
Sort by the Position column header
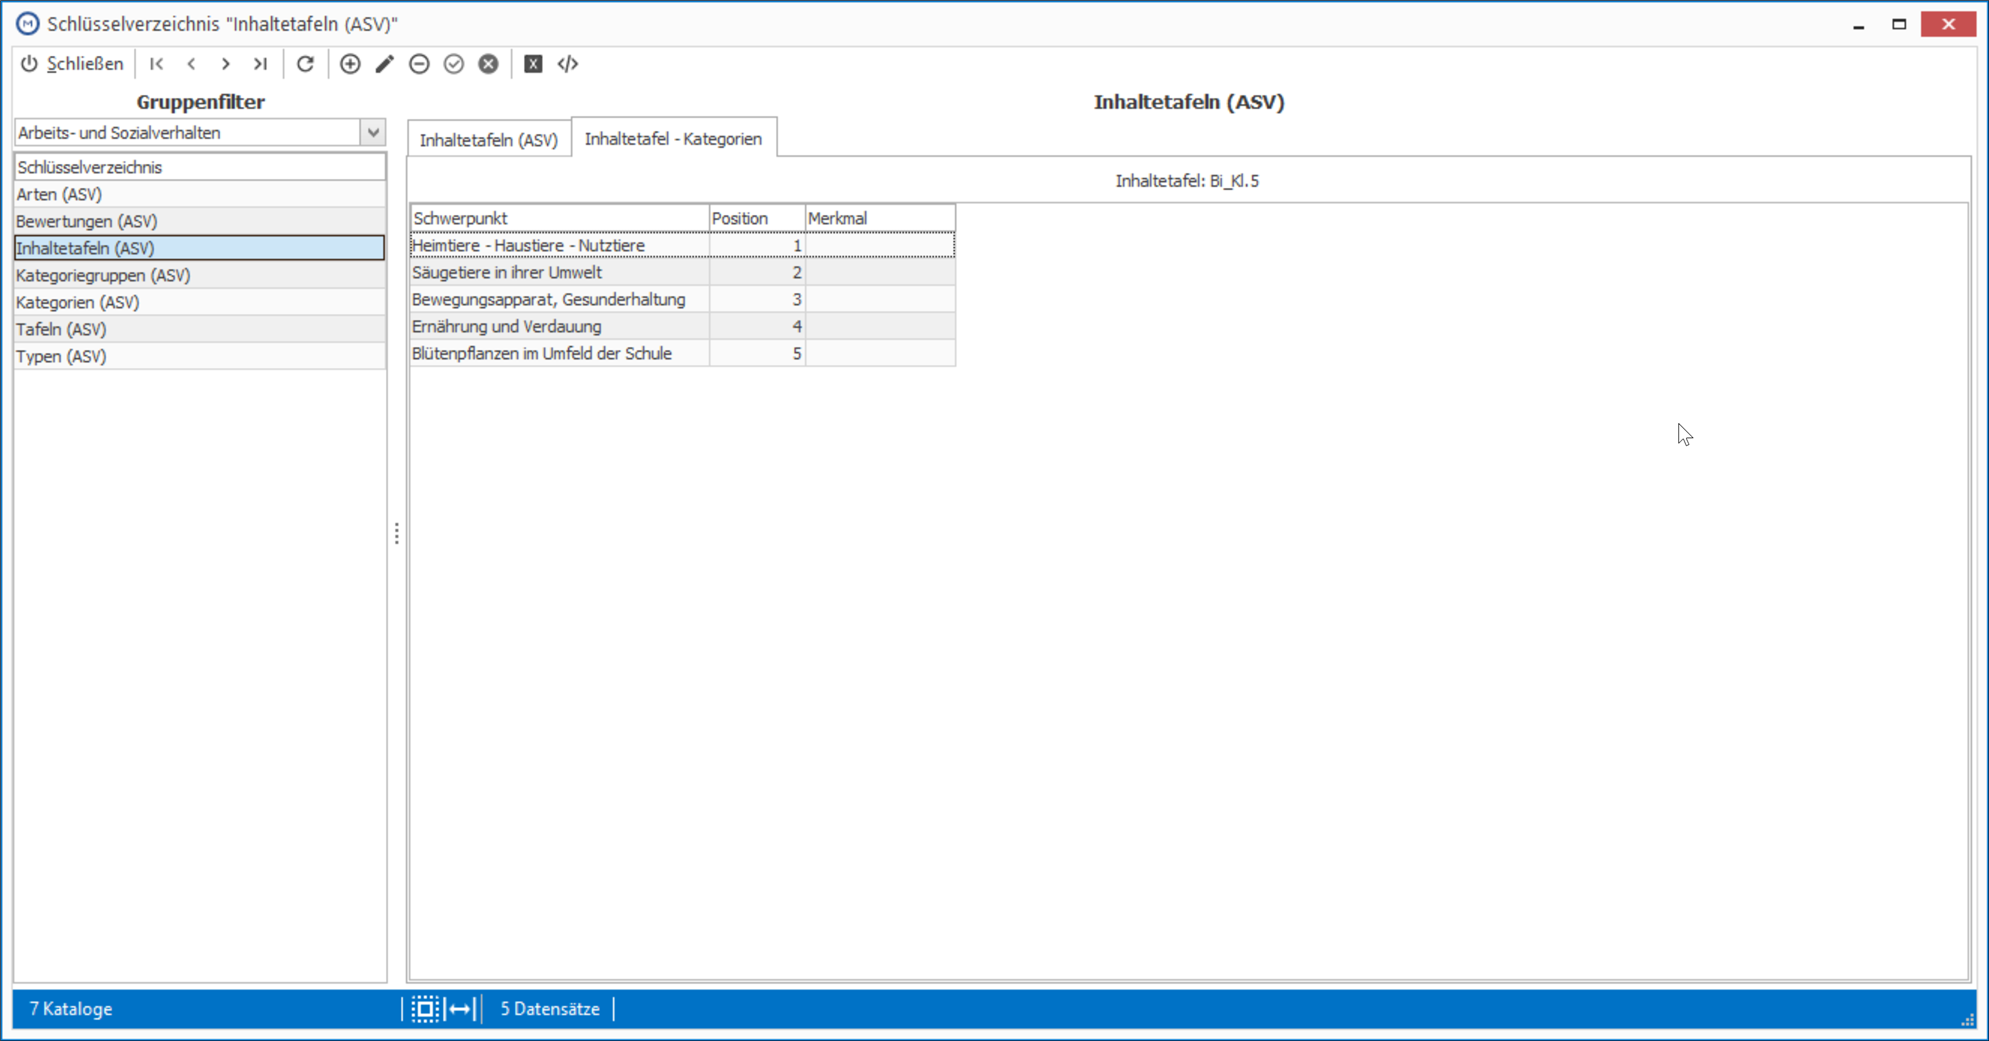click(757, 218)
